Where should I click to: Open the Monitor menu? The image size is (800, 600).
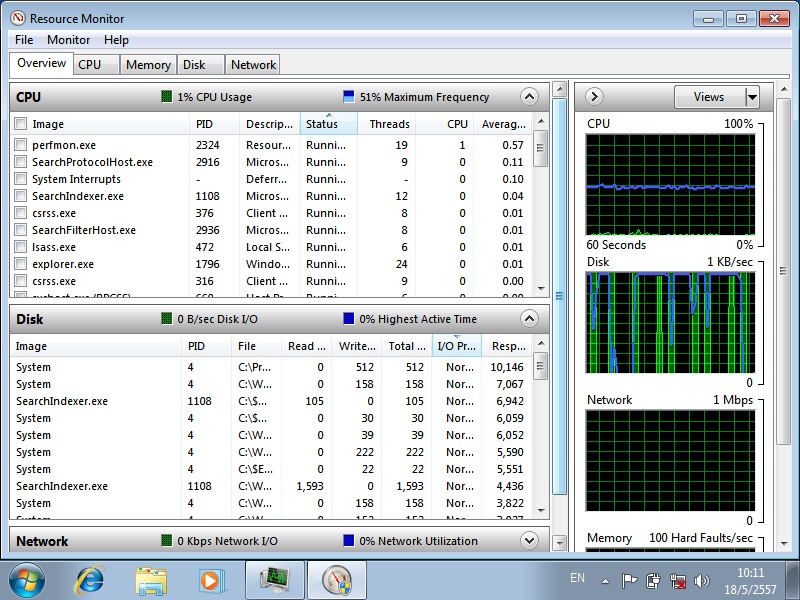(x=68, y=40)
